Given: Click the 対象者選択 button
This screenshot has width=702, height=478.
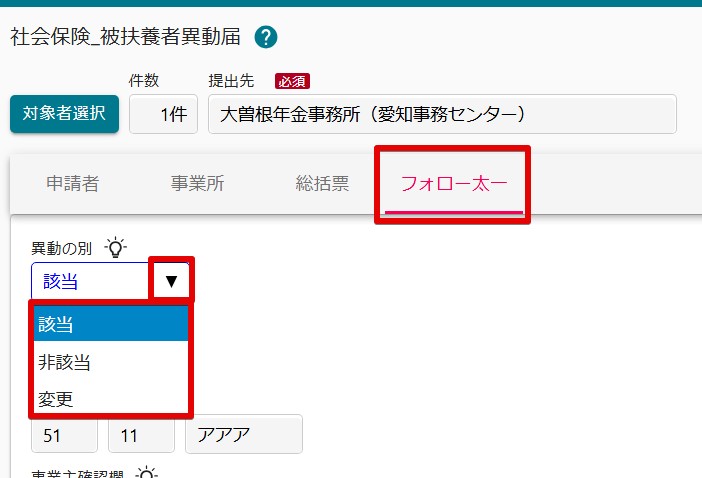Looking at the screenshot, I should point(64,114).
